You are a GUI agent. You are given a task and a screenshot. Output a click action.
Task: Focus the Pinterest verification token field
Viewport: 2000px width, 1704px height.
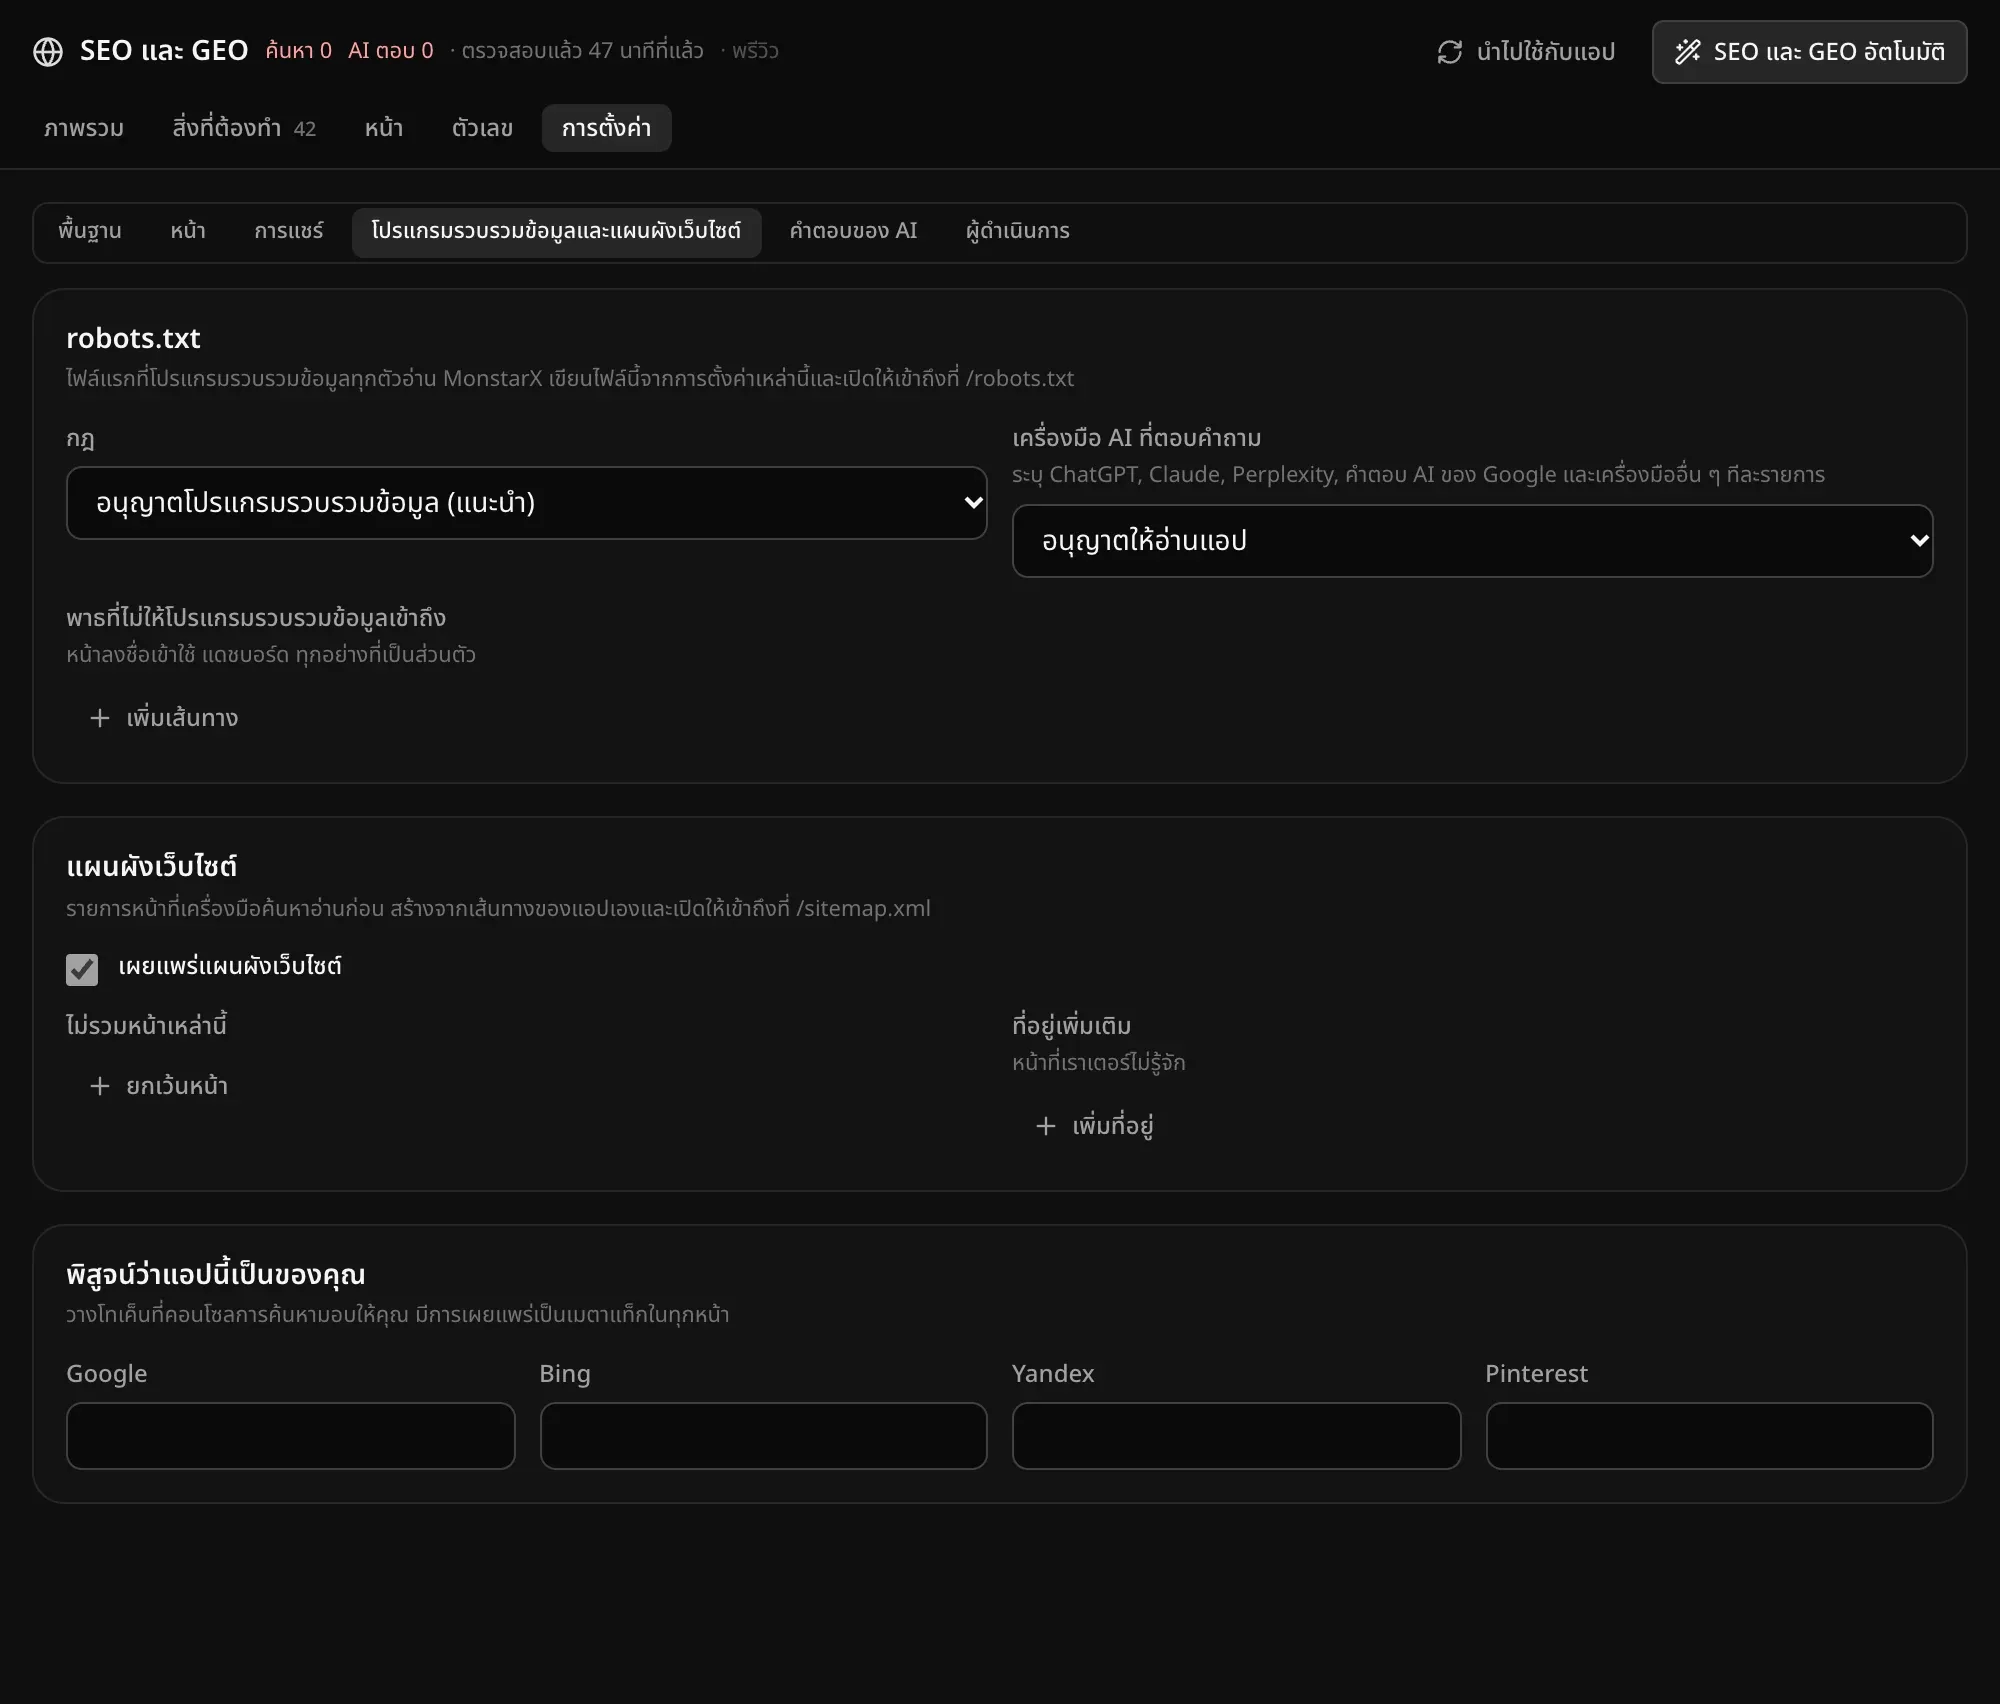pos(1710,1436)
